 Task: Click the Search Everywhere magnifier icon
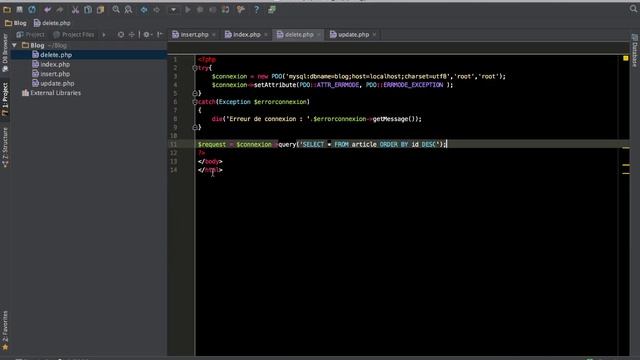point(633,9)
